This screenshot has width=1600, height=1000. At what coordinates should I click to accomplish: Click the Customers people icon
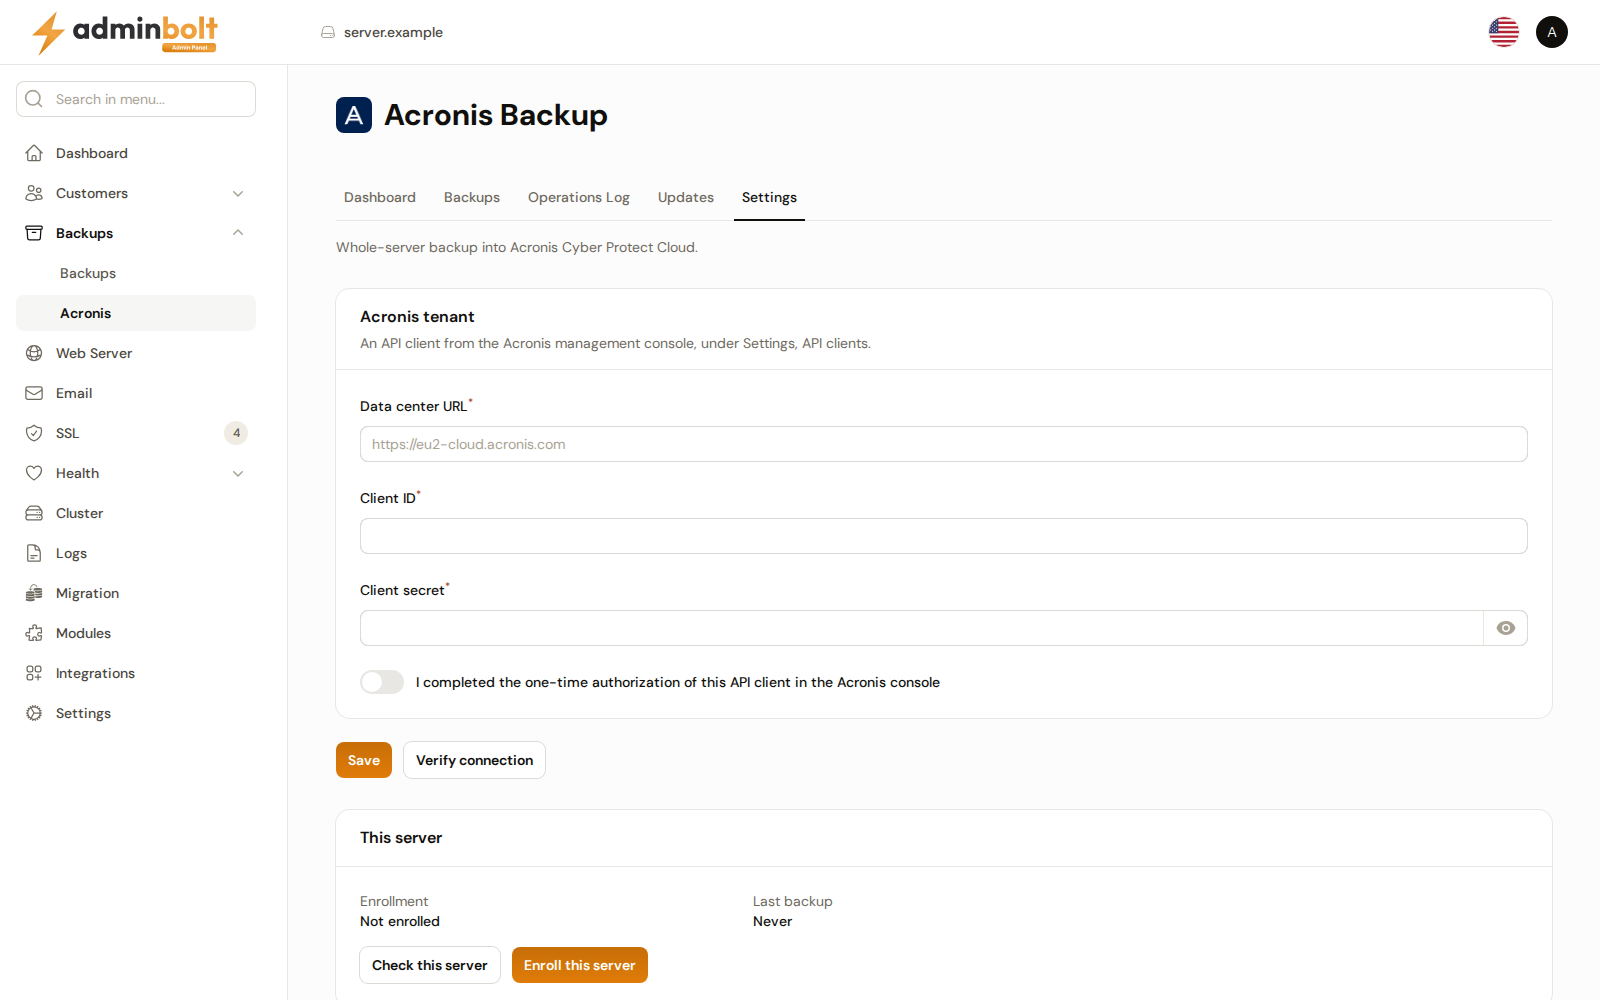(34, 193)
